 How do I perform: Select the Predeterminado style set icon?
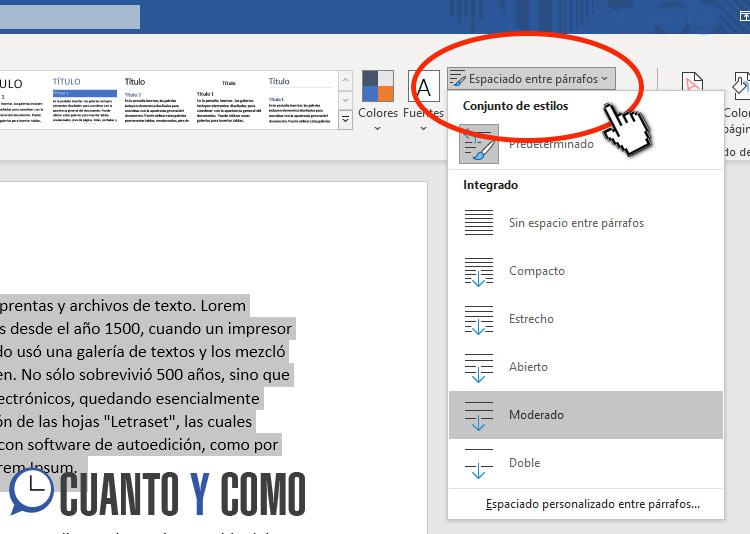tap(479, 144)
